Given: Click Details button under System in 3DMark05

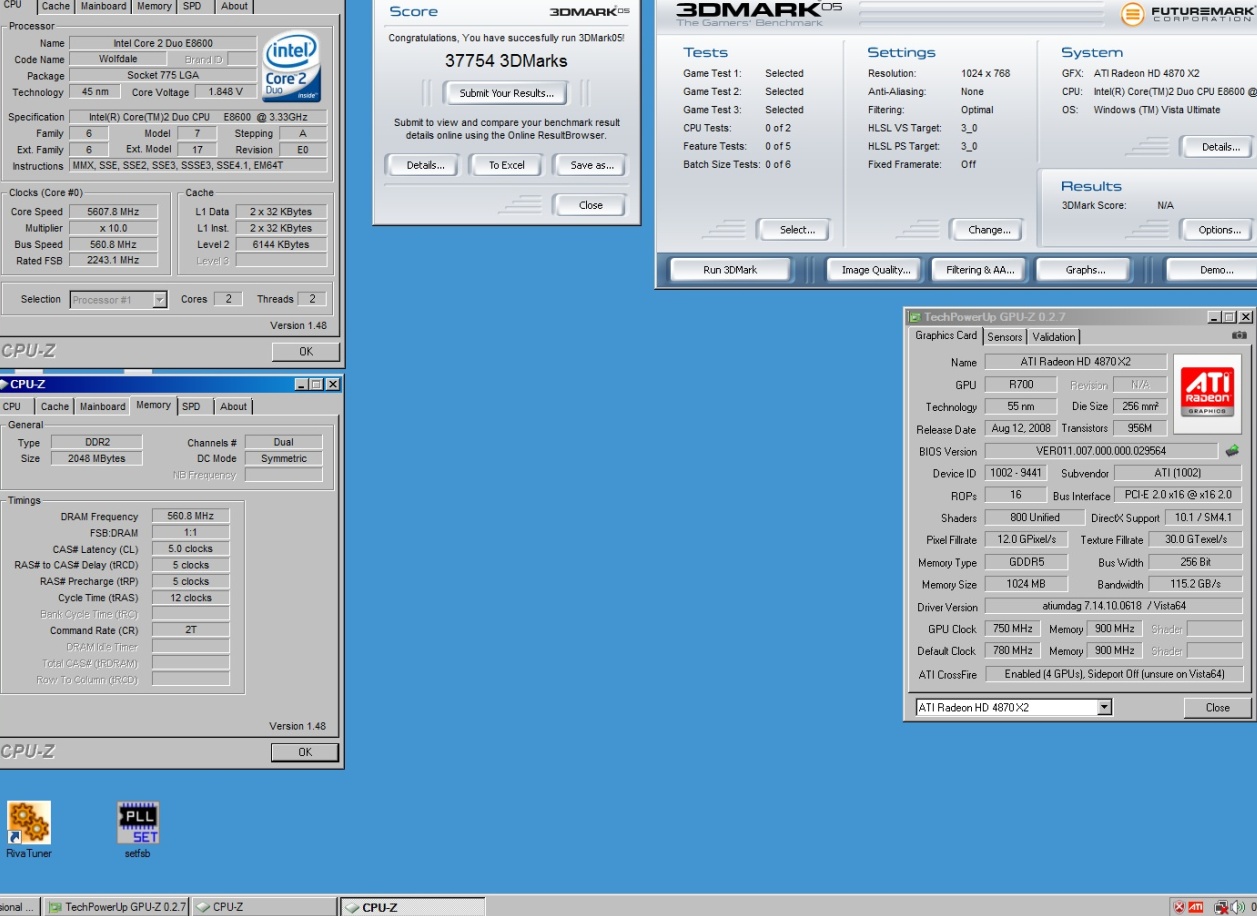Looking at the screenshot, I should 1219,147.
